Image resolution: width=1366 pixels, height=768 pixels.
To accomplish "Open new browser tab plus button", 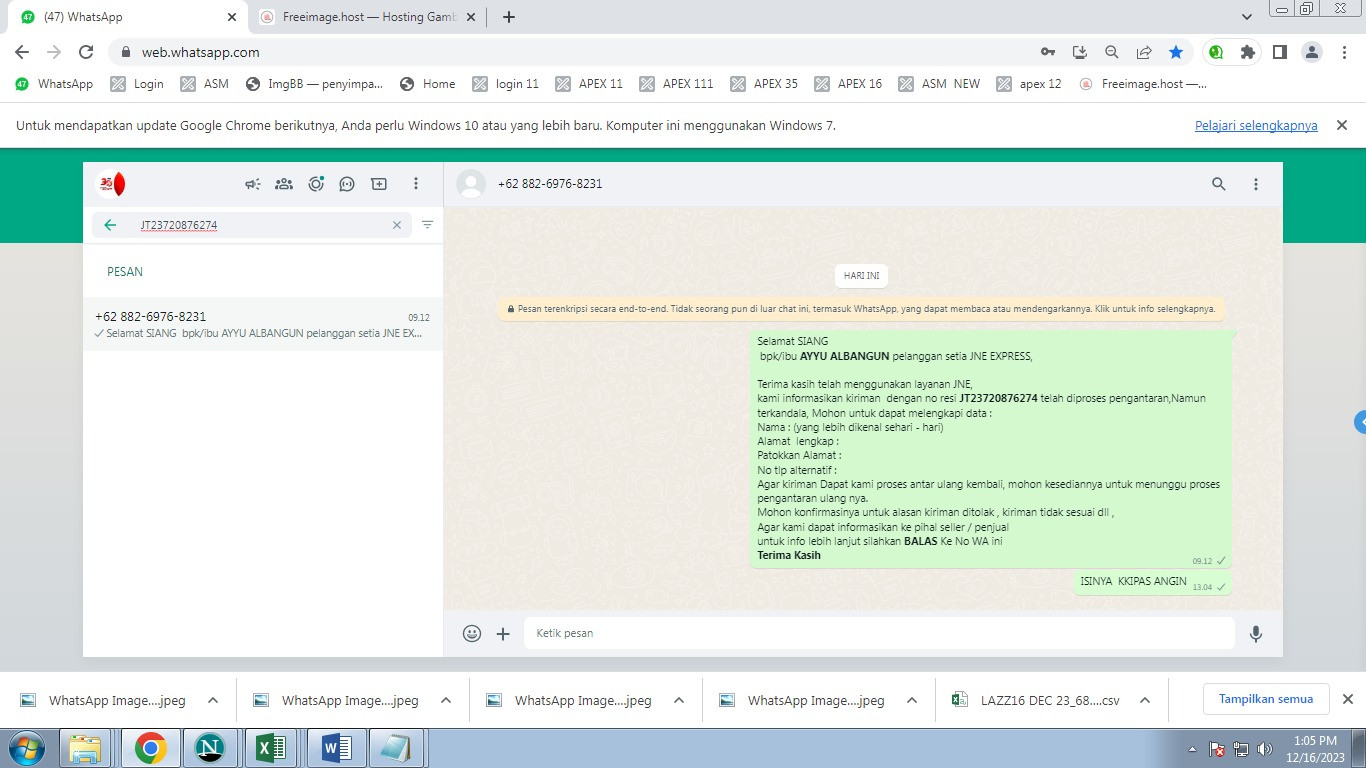I will pyautogui.click(x=509, y=17).
